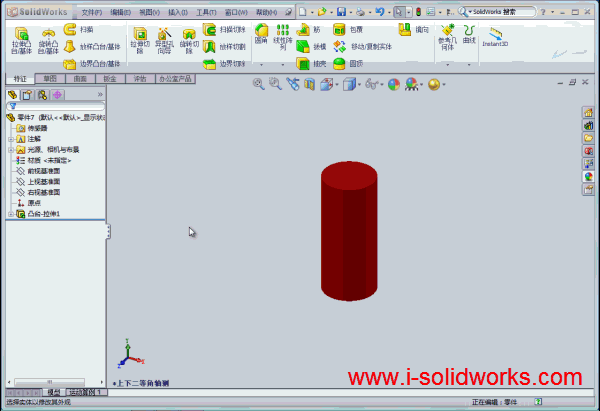Screen dimensions: 600x411
Task: Click the Save disk icon
Action: (341, 12)
